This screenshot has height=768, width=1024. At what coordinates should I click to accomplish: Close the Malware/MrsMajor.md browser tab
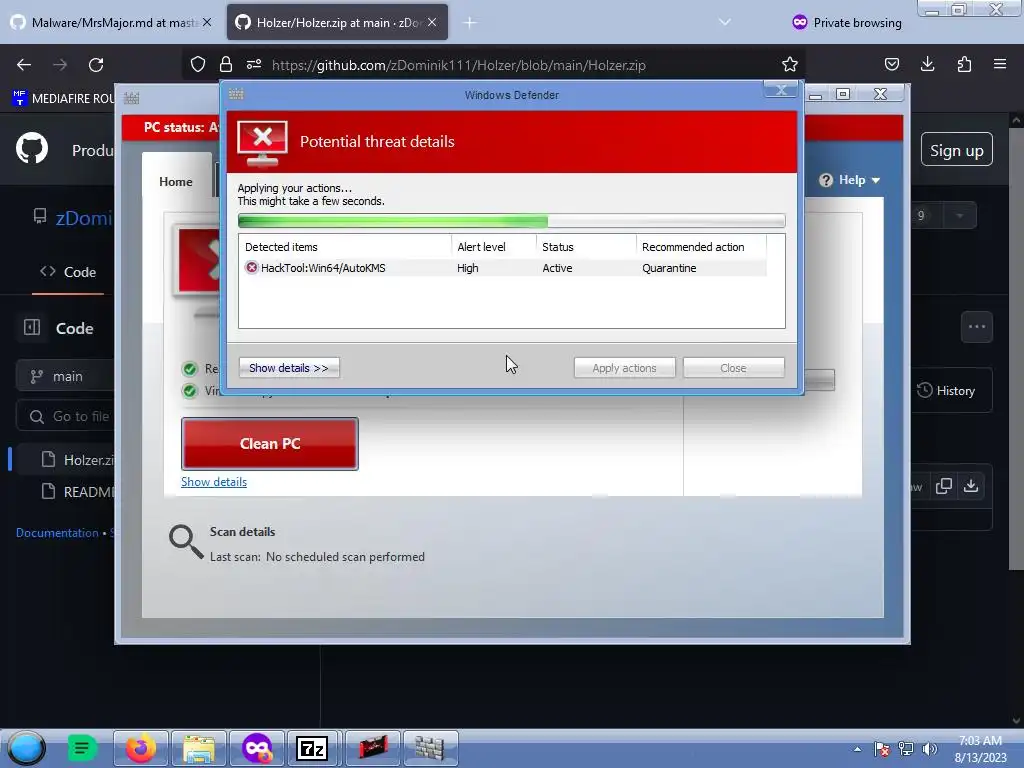point(207,22)
